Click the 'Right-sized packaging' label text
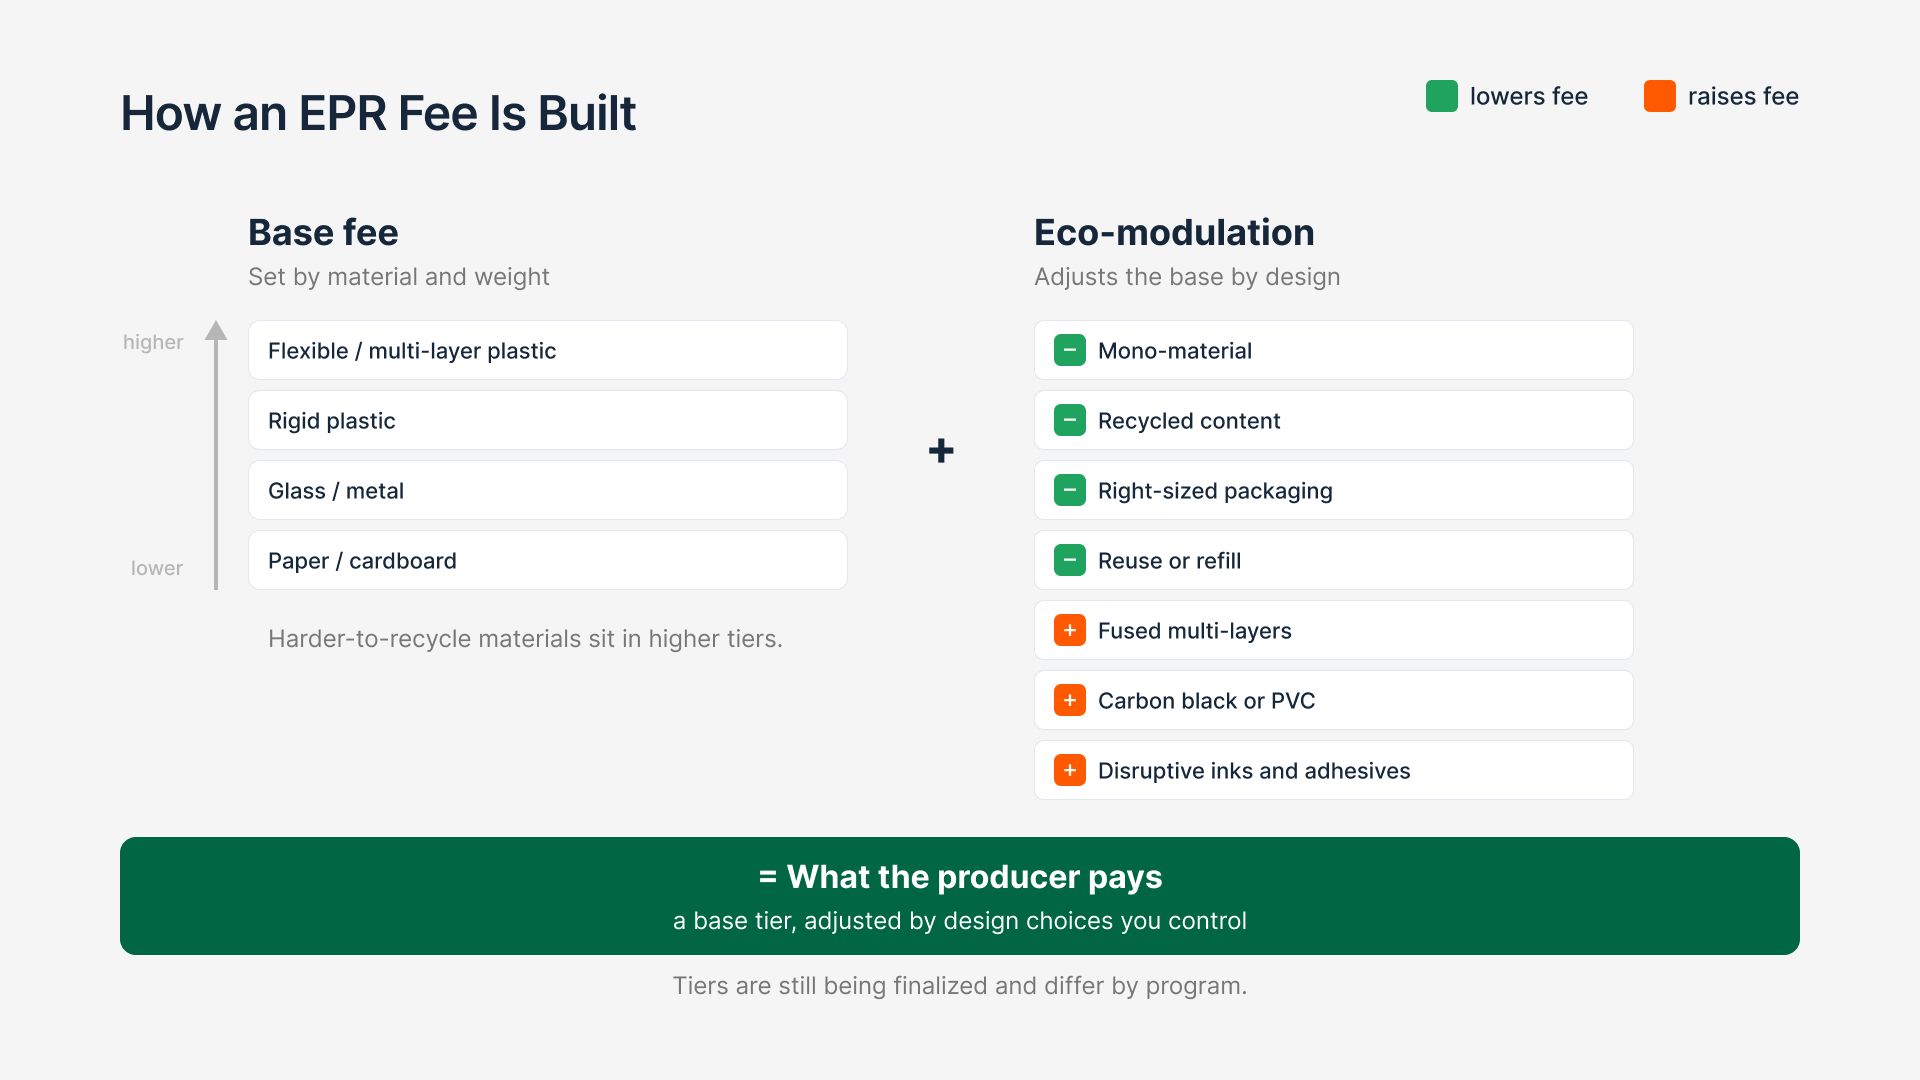1920x1080 pixels. (x=1215, y=491)
